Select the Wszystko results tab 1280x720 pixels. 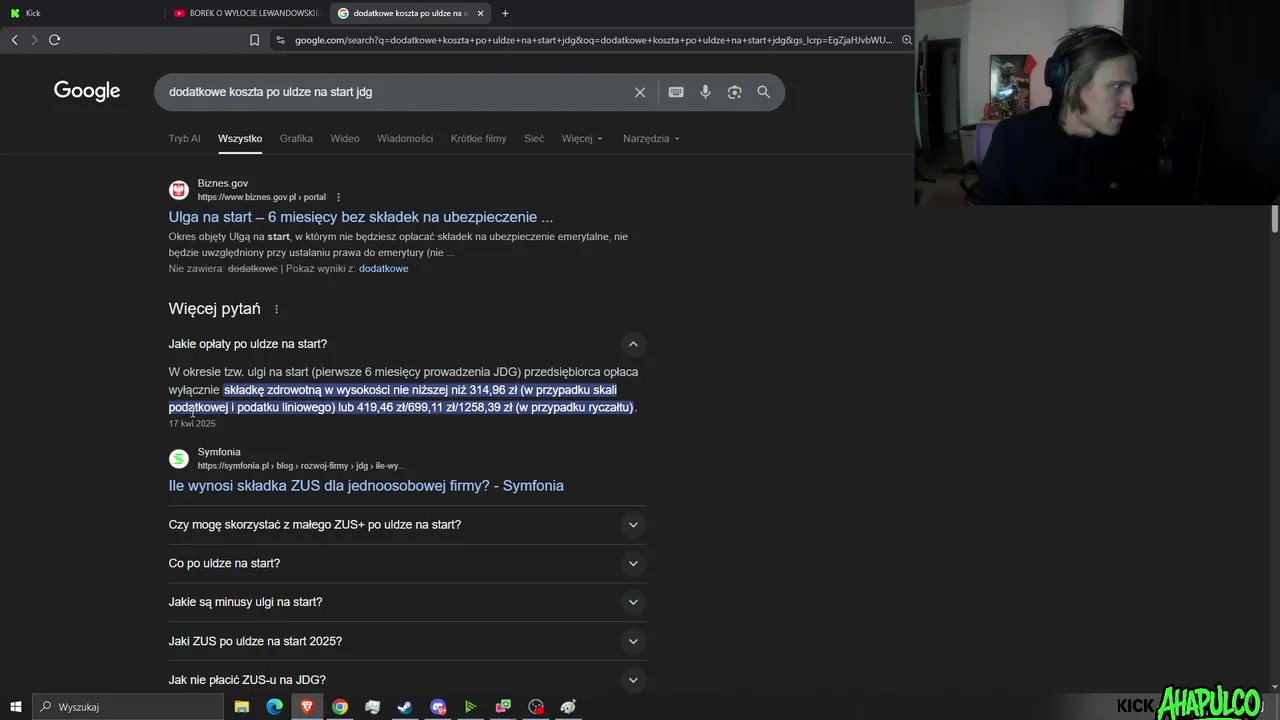[240, 139]
